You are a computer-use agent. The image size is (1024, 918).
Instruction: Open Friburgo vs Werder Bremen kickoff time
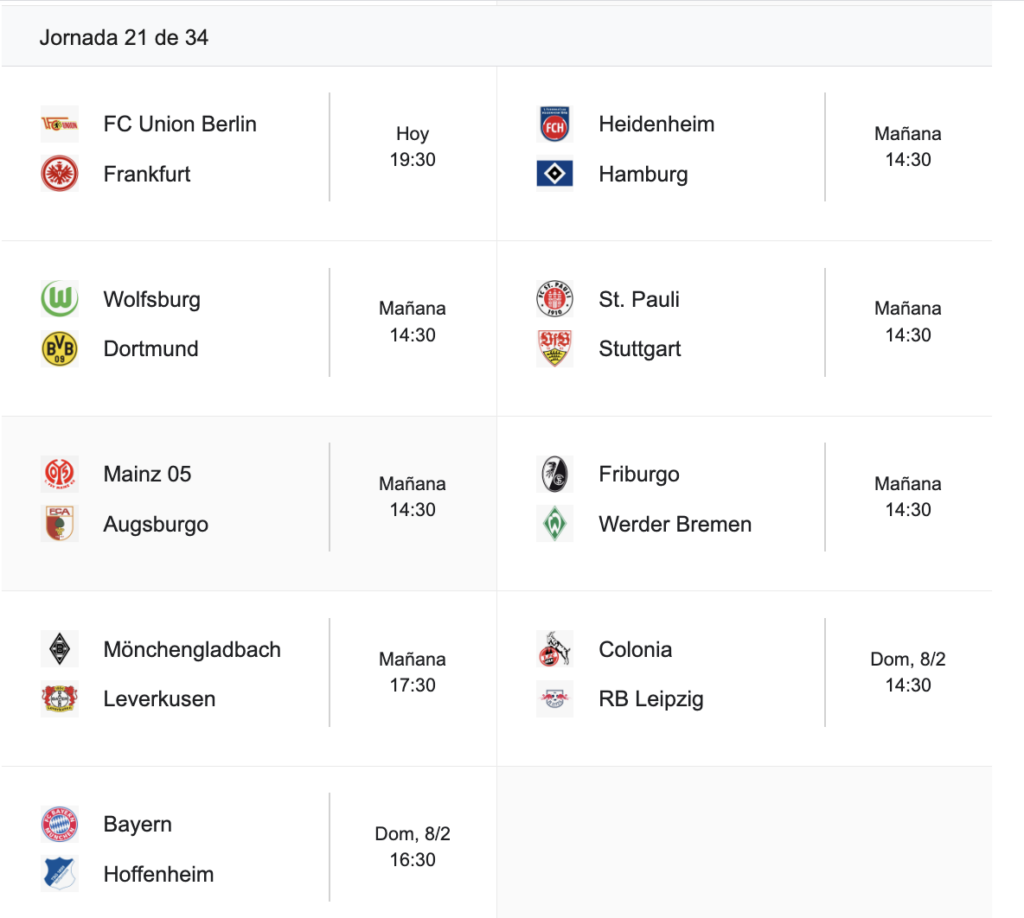click(x=908, y=497)
